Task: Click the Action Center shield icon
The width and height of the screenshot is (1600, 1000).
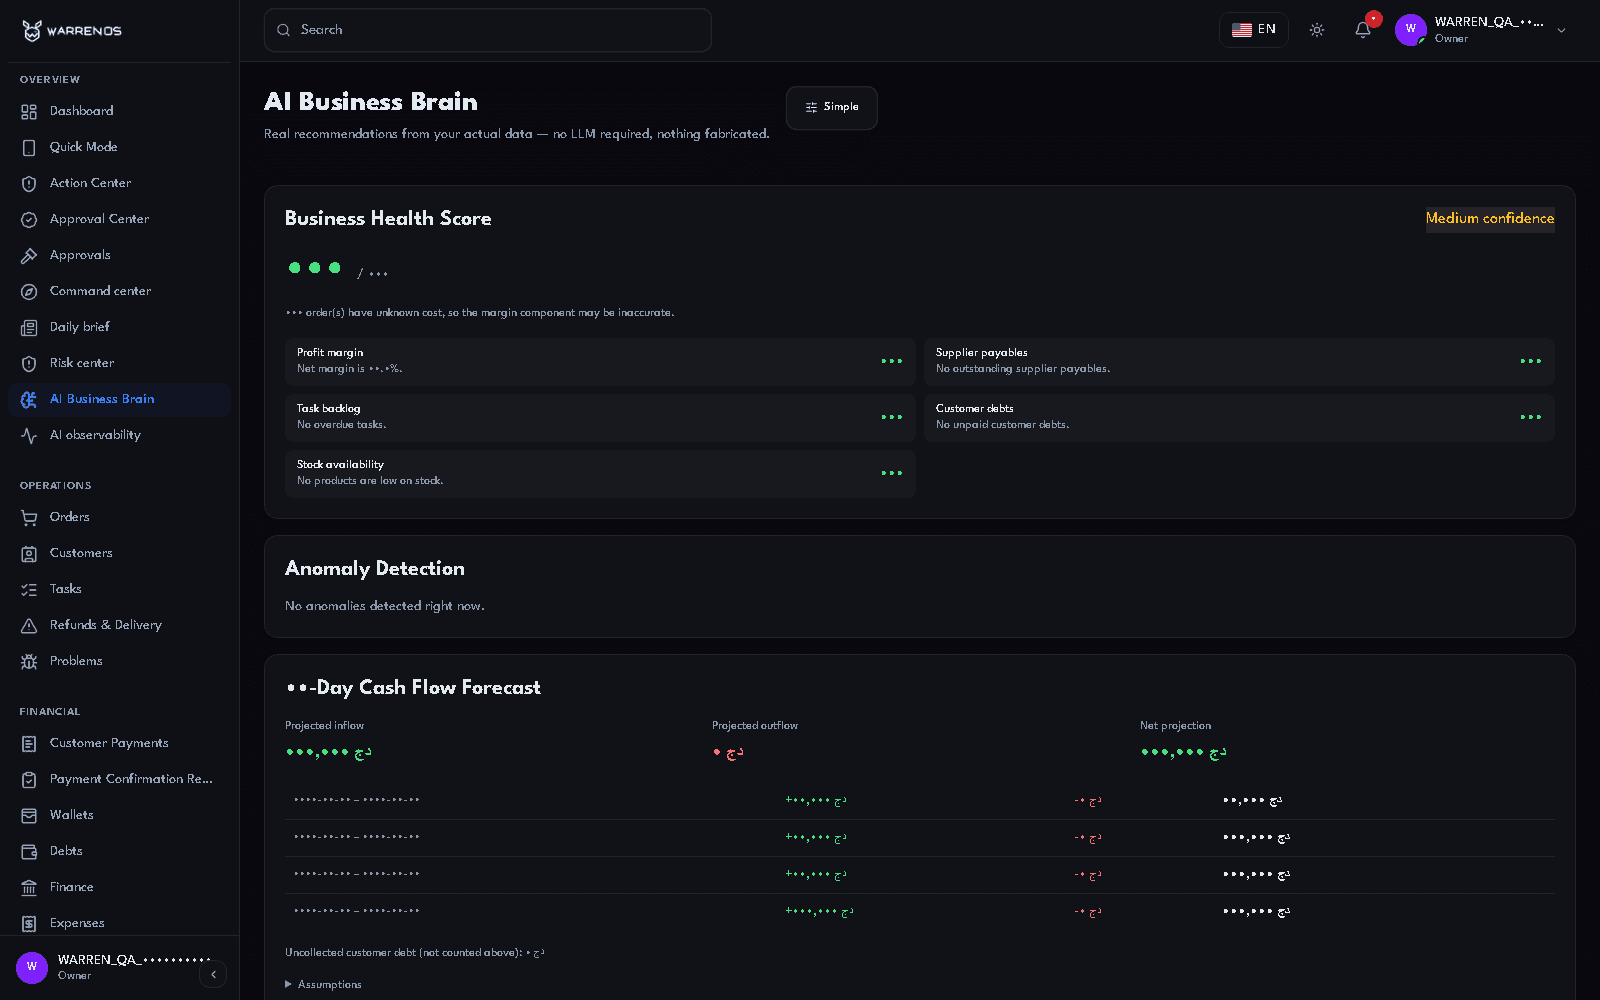Action: pos(29,183)
